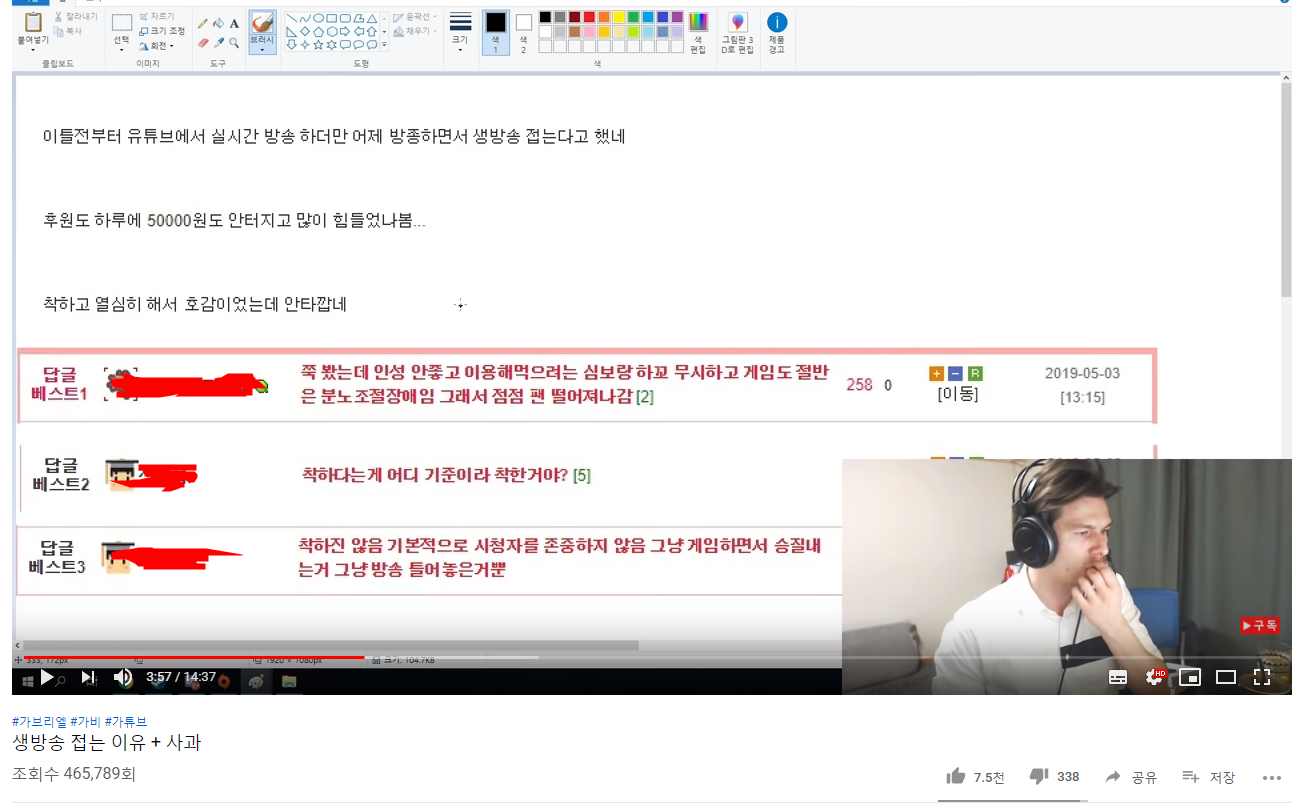
Task: Click 크기 조정 resize command
Action: [162, 31]
